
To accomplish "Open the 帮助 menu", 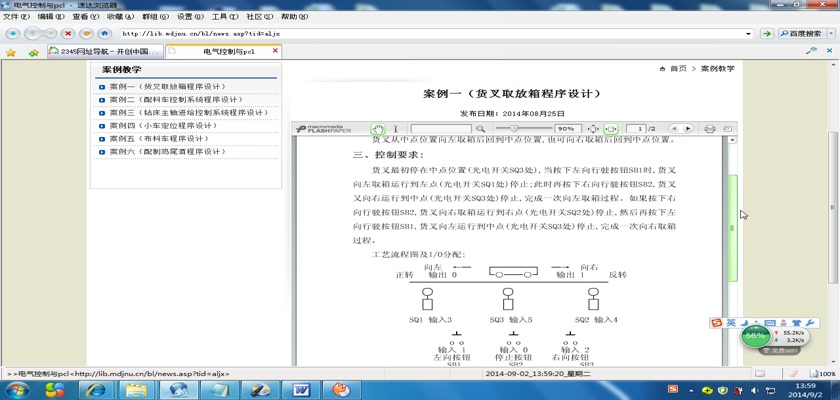I will 295,17.
